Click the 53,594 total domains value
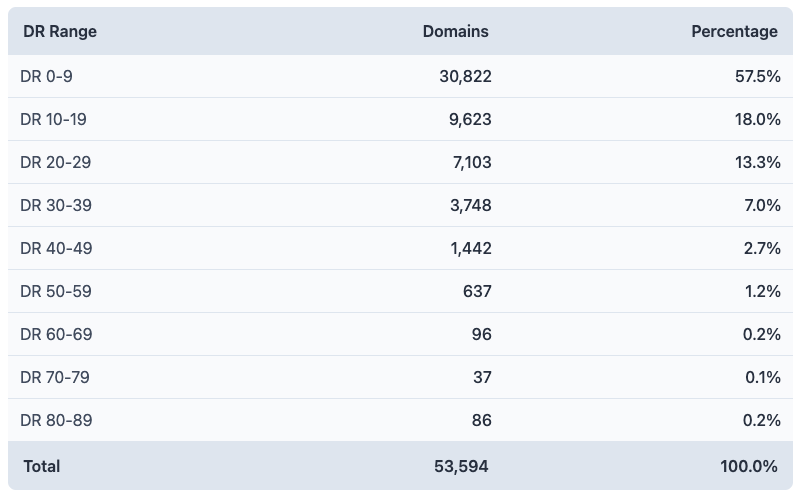Image resolution: width=803 pixels, height=502 pixels. coord(463,466)
